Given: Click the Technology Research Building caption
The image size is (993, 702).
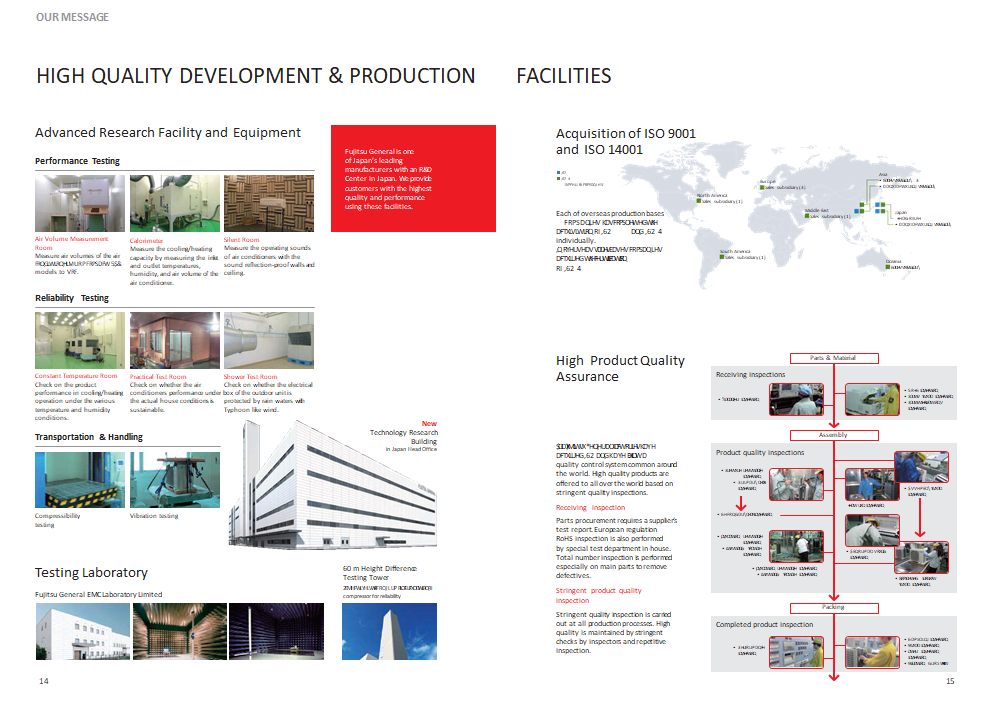Looking at the screenshot, I should [x=404, y=437].
